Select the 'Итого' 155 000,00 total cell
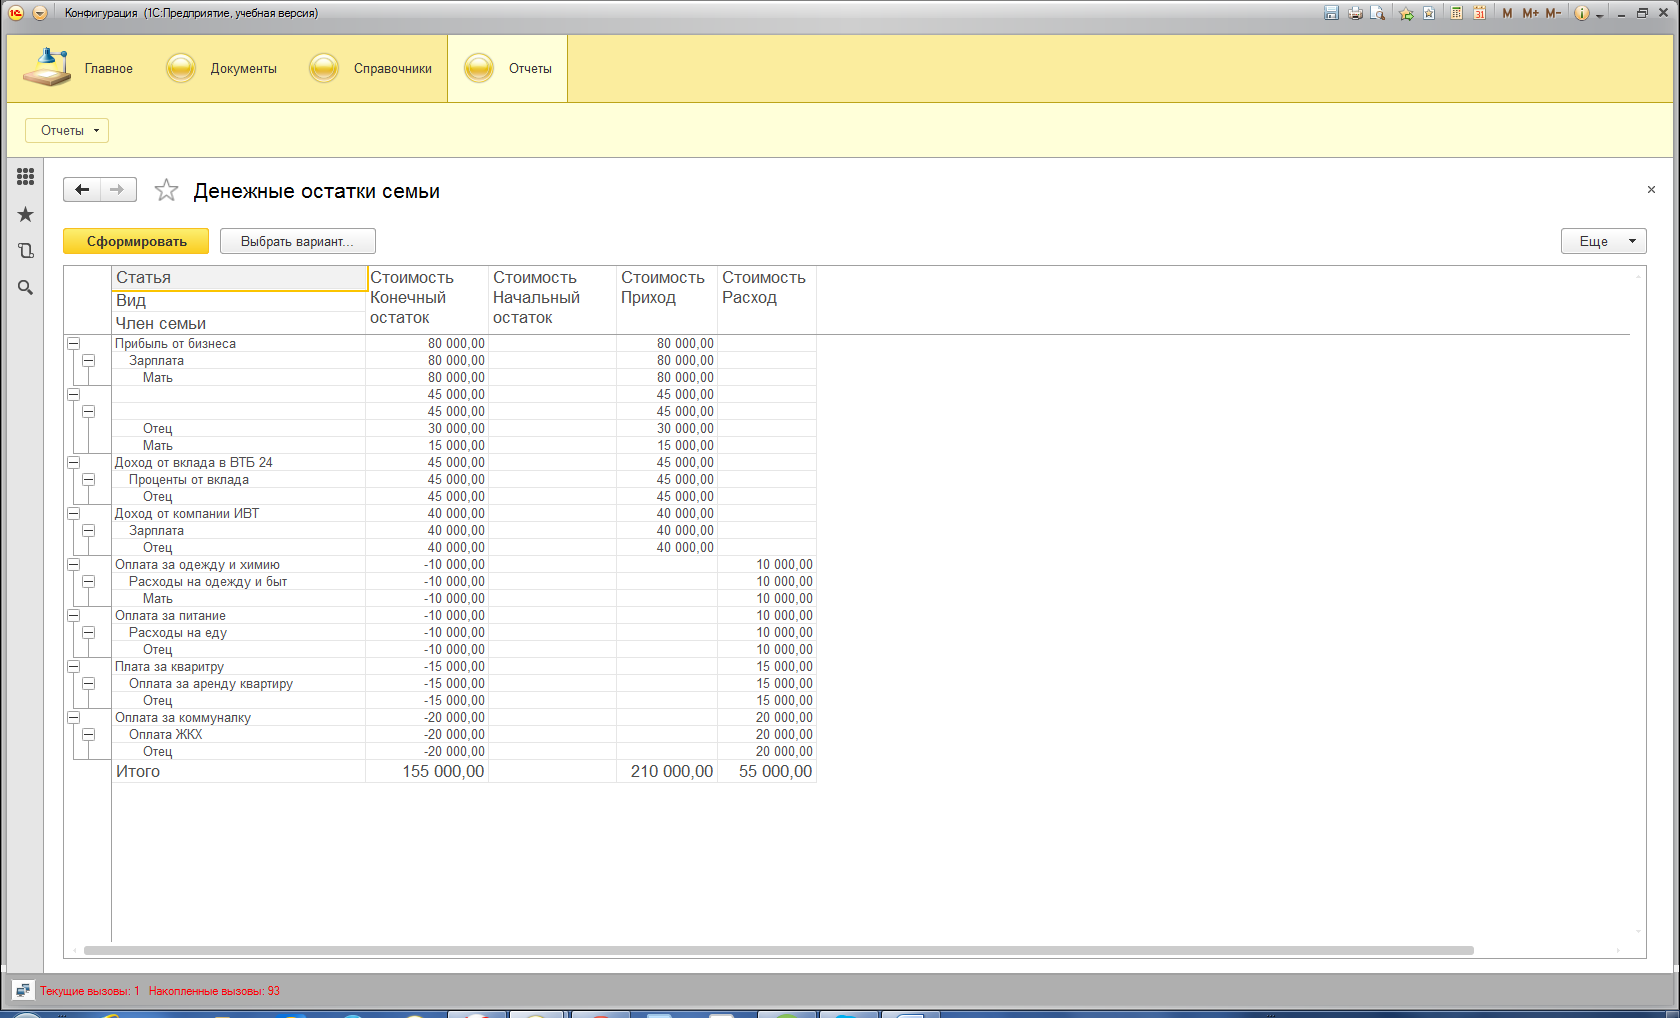This screenshot has width=1680, height=1018. coord(427,771)
